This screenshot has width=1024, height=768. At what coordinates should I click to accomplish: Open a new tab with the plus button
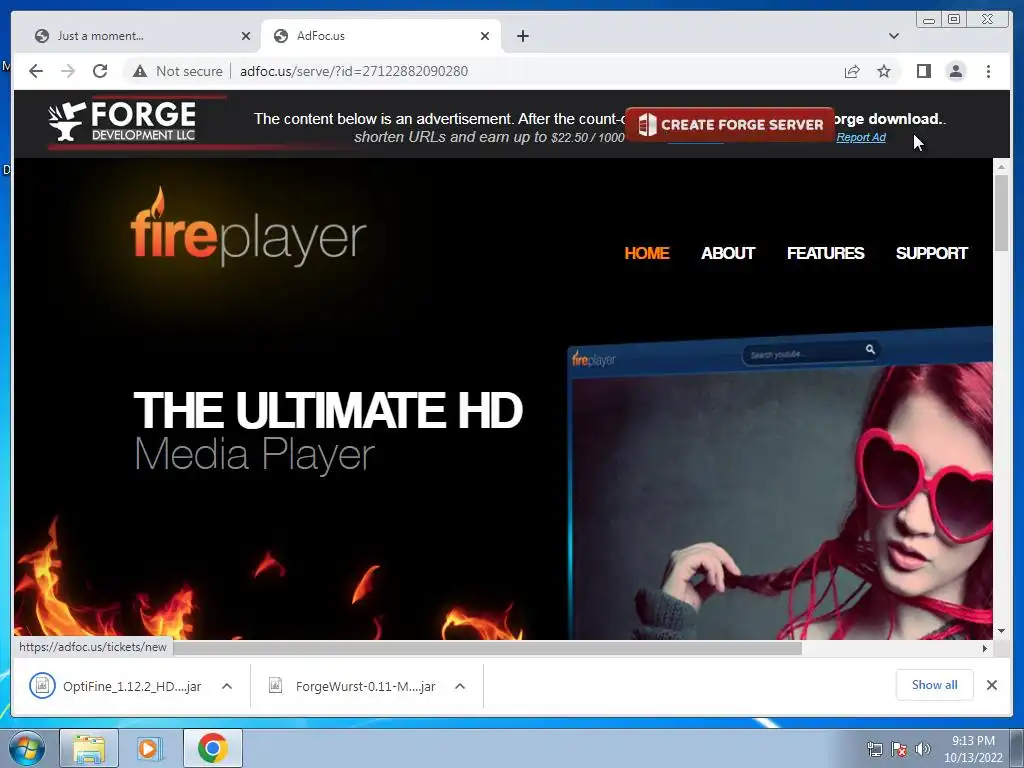[522, 36]
